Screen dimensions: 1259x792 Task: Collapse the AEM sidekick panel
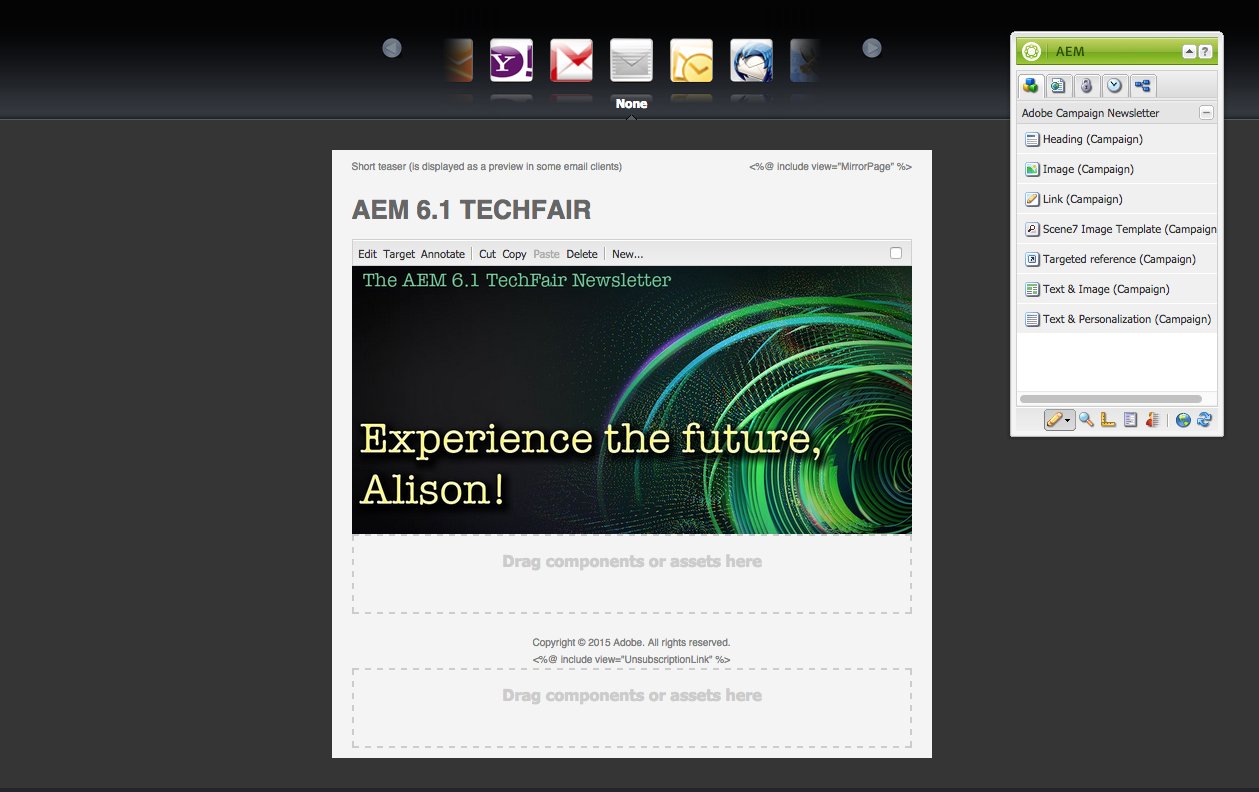pos(1188,52)
